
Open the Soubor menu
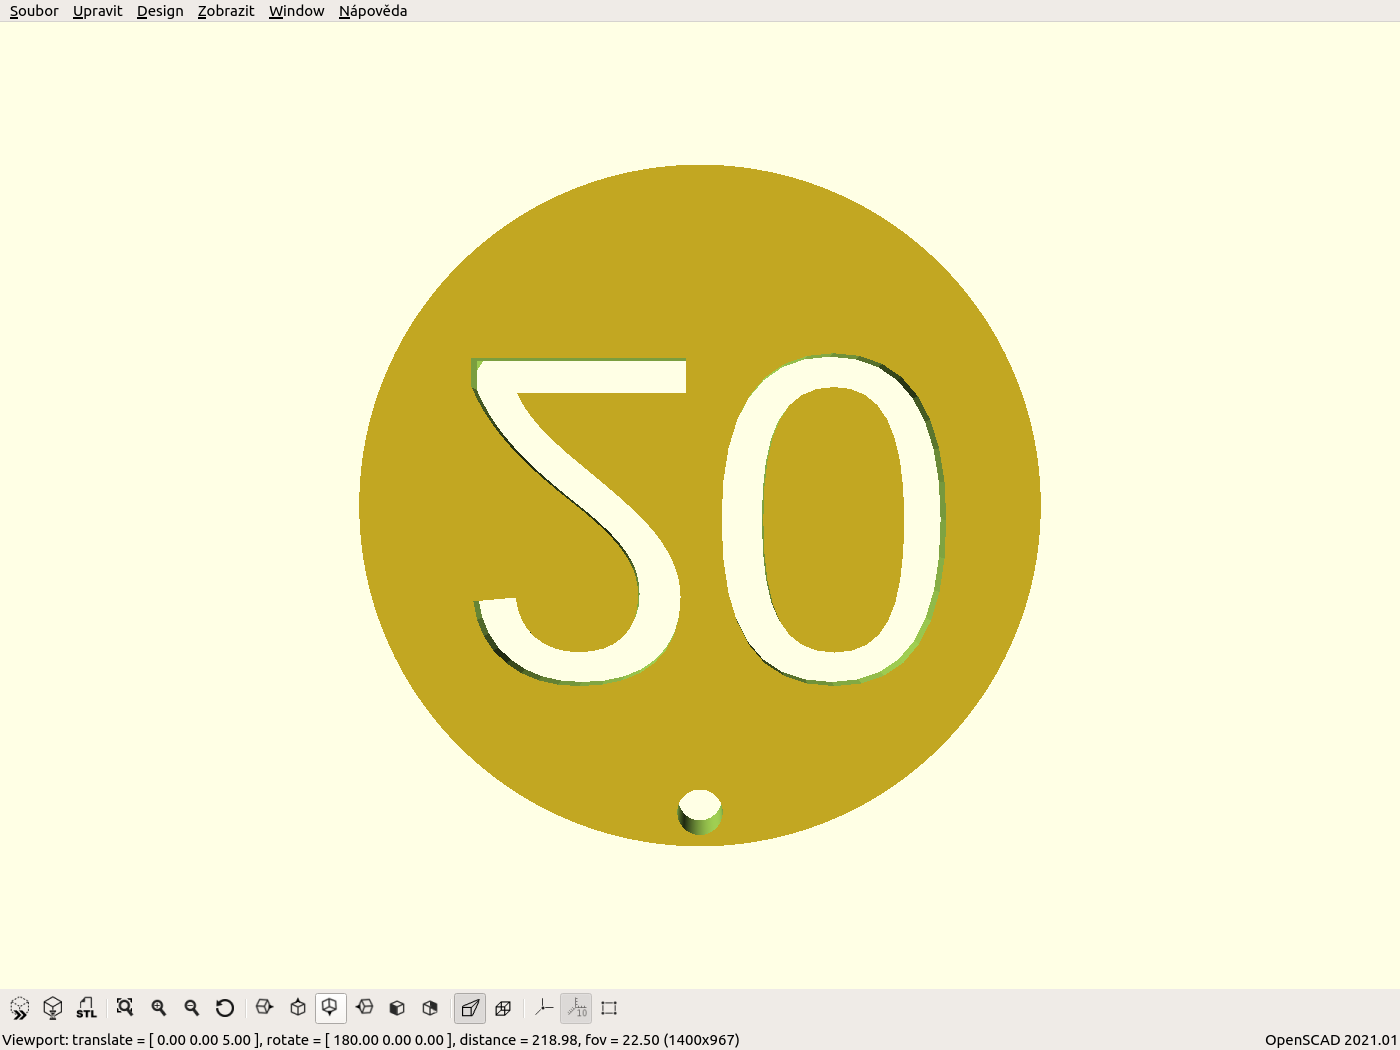(34, 11)
